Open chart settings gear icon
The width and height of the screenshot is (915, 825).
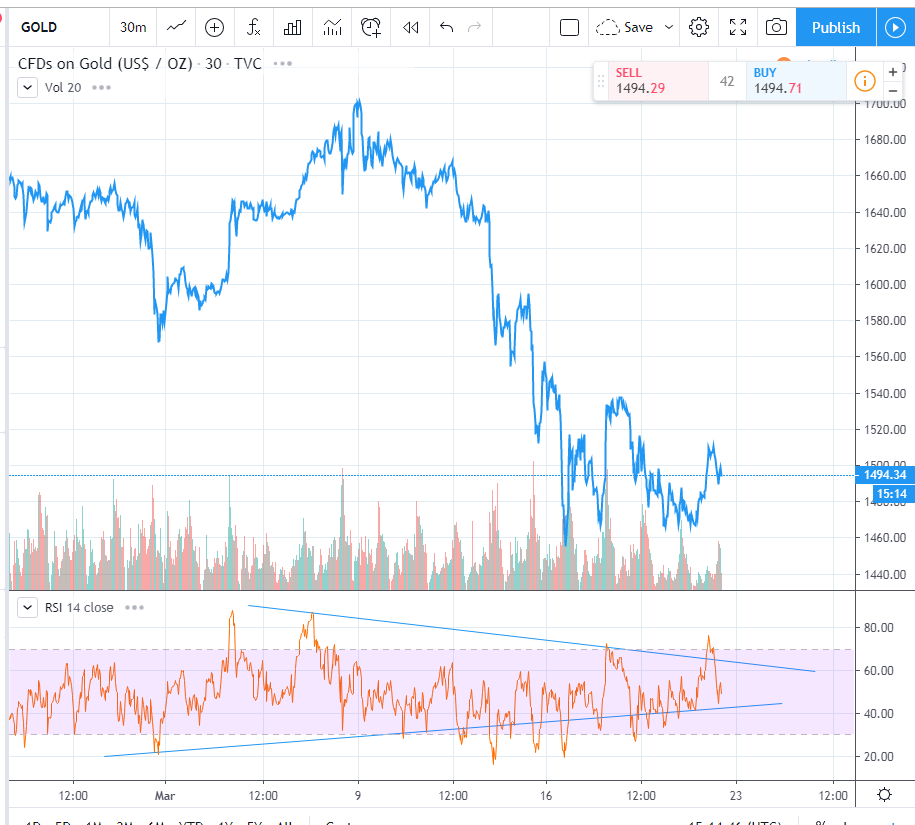pyautogui.click(x=699, y=27)
